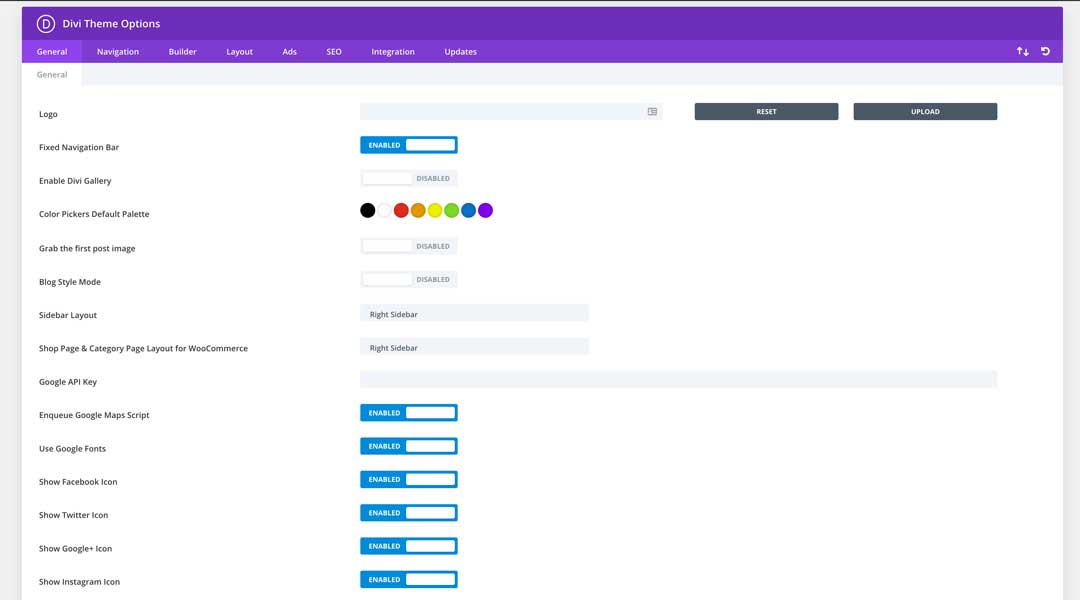The image size is (1080, 600).
Task: Select the orange palette swatch
Action: tap(418, 210)
